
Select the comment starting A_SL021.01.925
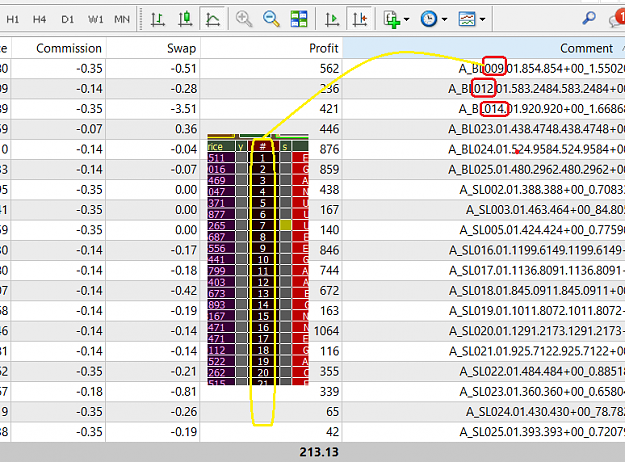pyautogui.click(x=537, y=351)
